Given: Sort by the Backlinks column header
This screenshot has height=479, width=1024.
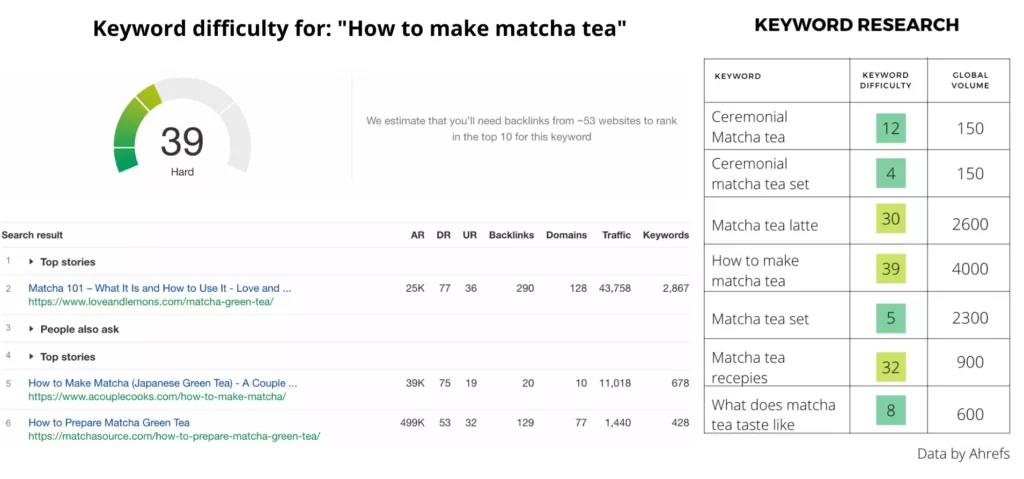Looking at the screenshot, I should 512,235.
